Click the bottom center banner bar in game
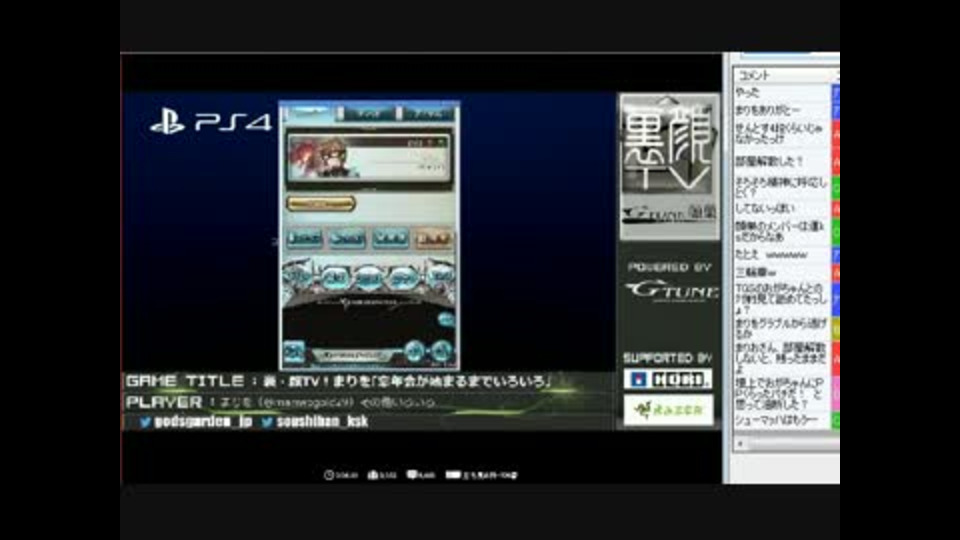960x540 pixels. click(x=354, y=355)
